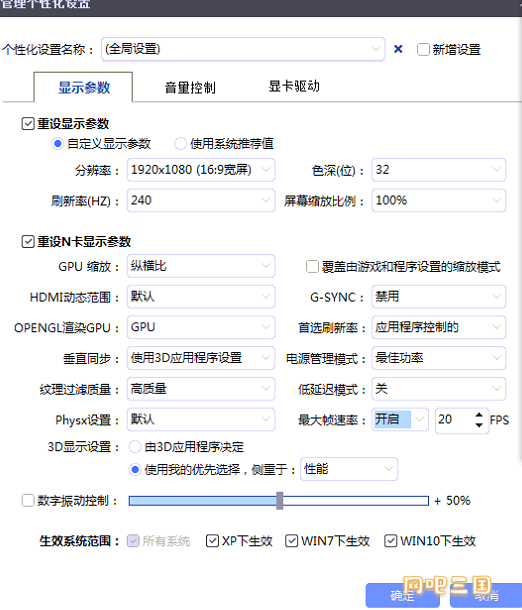522x610 pixels.
Task: Expand the 电源管理模式 dropdown
Action: coord(439,358)
